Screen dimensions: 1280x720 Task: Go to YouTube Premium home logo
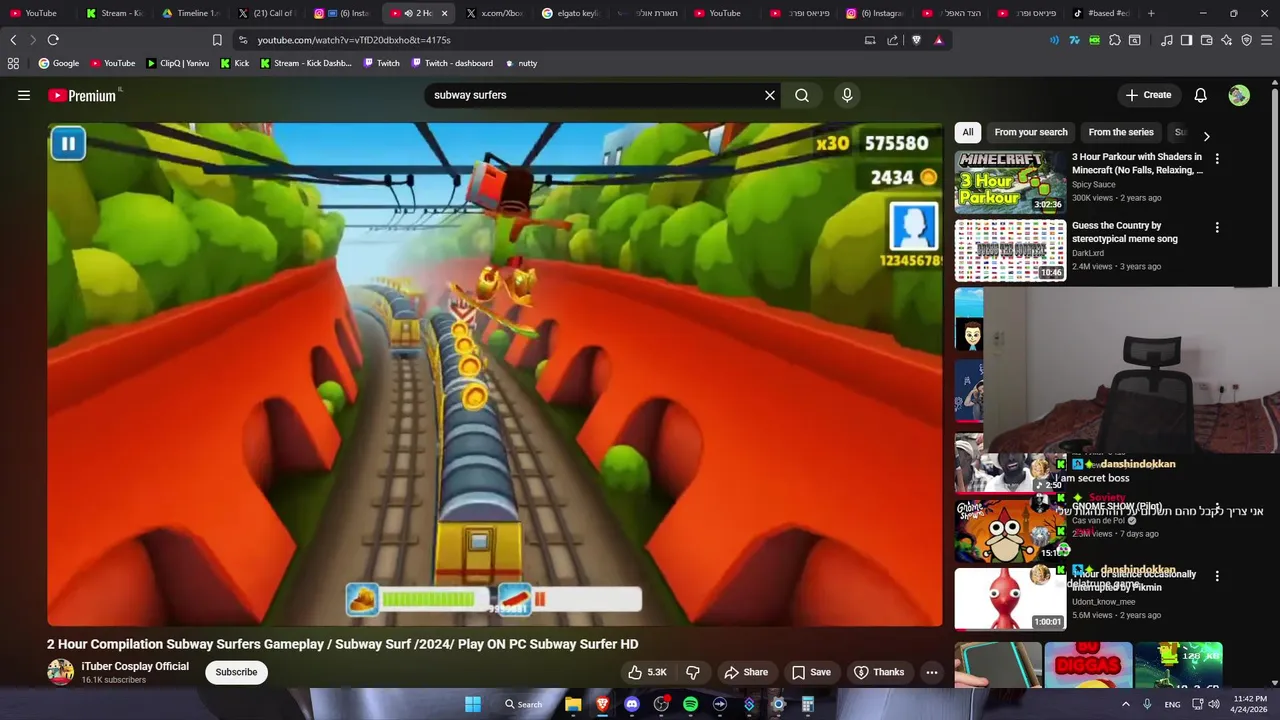click(82, 95)
